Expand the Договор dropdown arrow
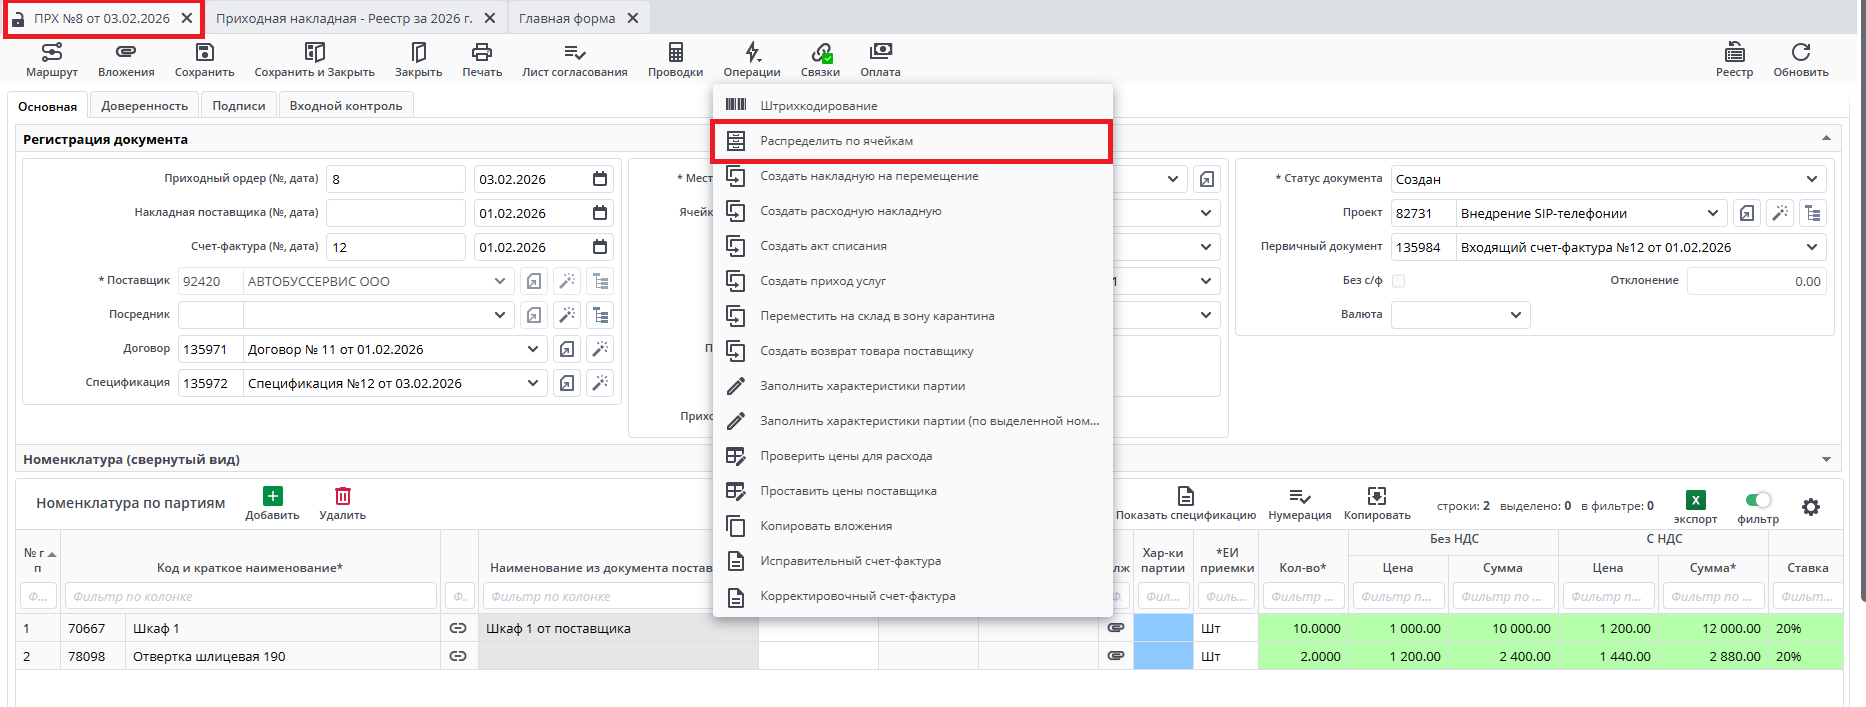 click(x=533, y=349)
